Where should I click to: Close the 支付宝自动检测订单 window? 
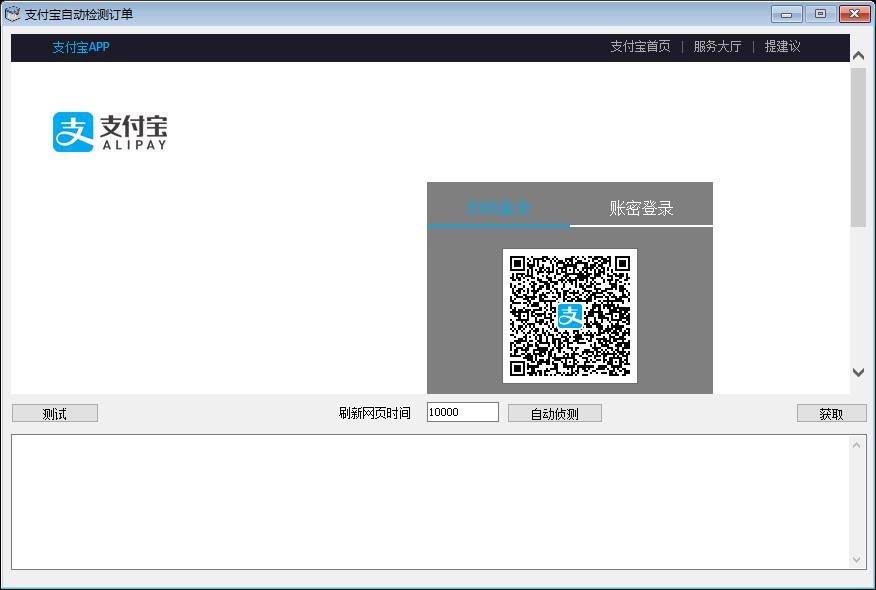(855, 14)
